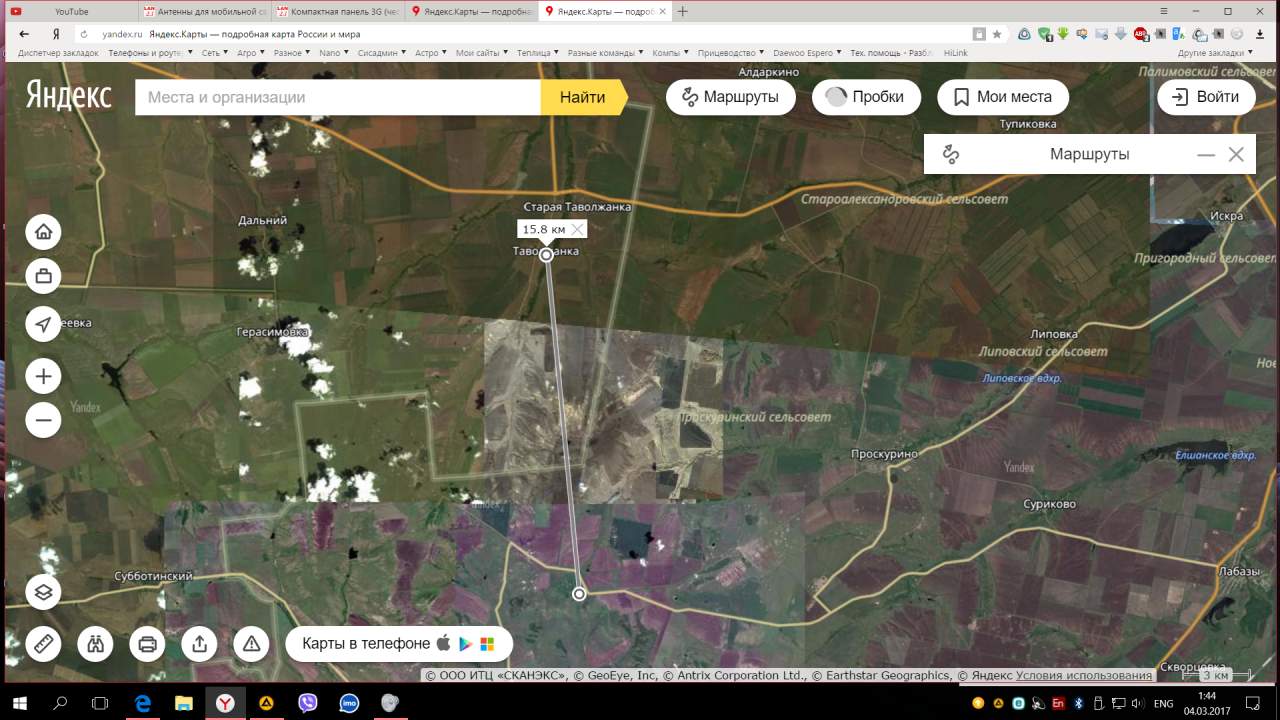Report a map error with the warning icon
This screenshot has width=1280, height=720.
[251, 644]
